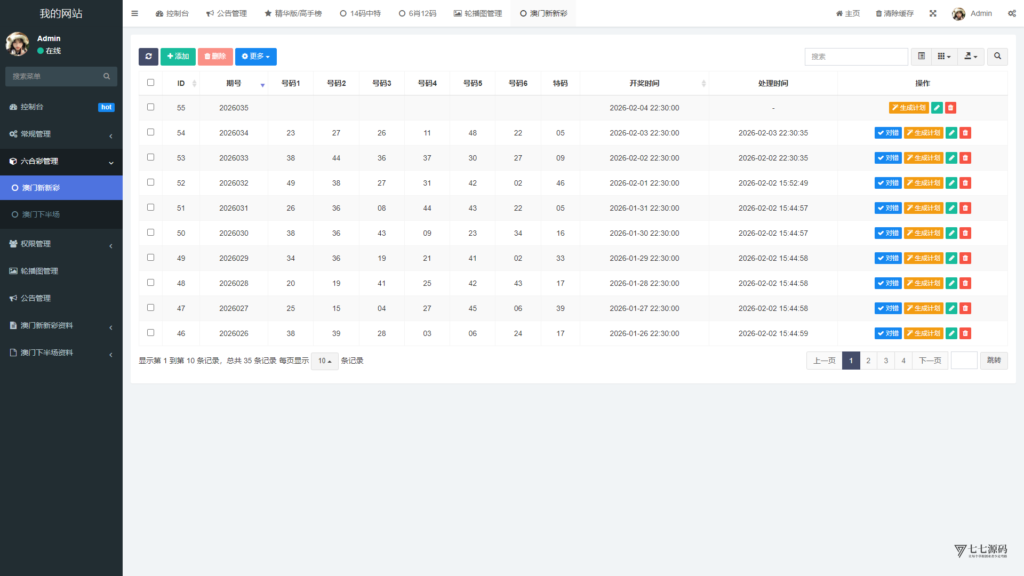Toggle the table card view icon
Viewport: 1024px width, 576px height.
pos(922,57)
